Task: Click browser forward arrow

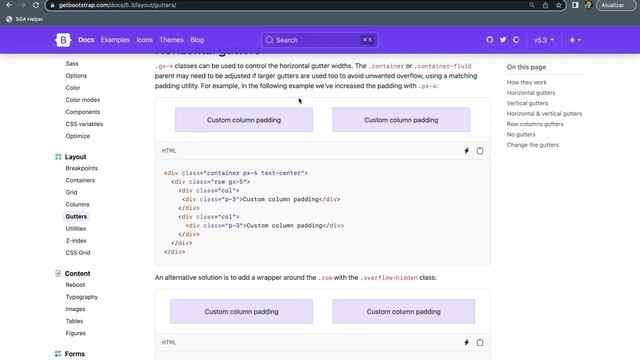Action: coord(22,5)
